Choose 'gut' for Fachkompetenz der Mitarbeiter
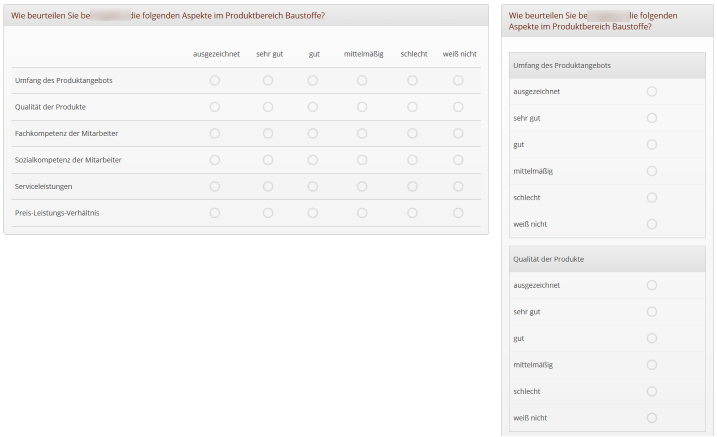 [313, 133]
